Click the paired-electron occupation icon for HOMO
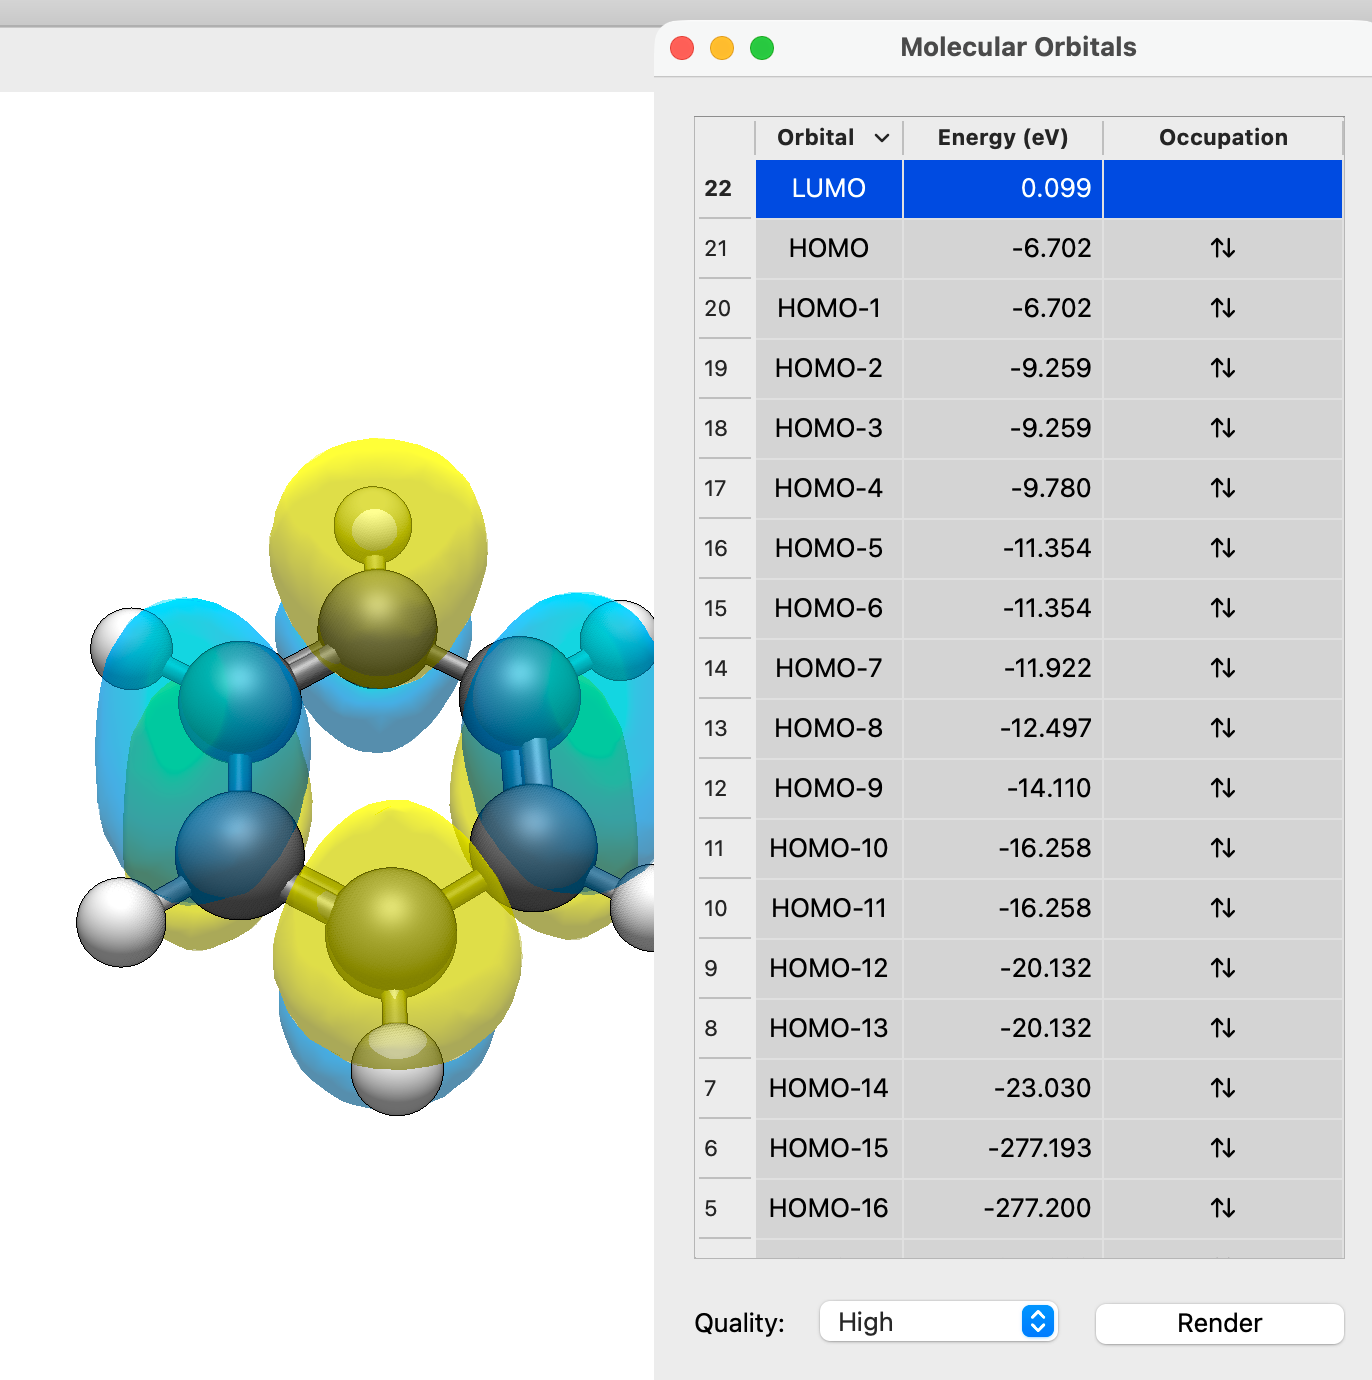The height and width of the screenshot is (1380, 1372). coord(1222,248)
